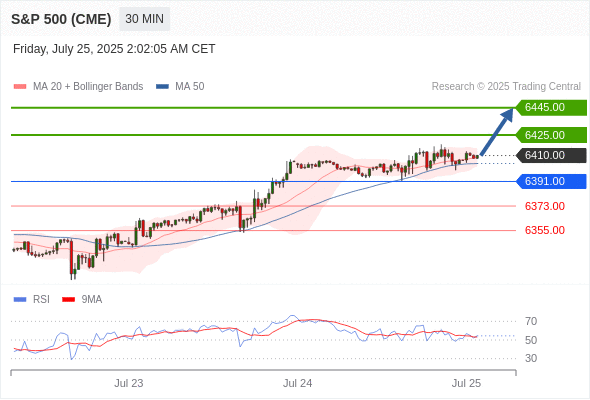
Task: Click the green 6445.00 resistance label
Action: pos(551,108)
